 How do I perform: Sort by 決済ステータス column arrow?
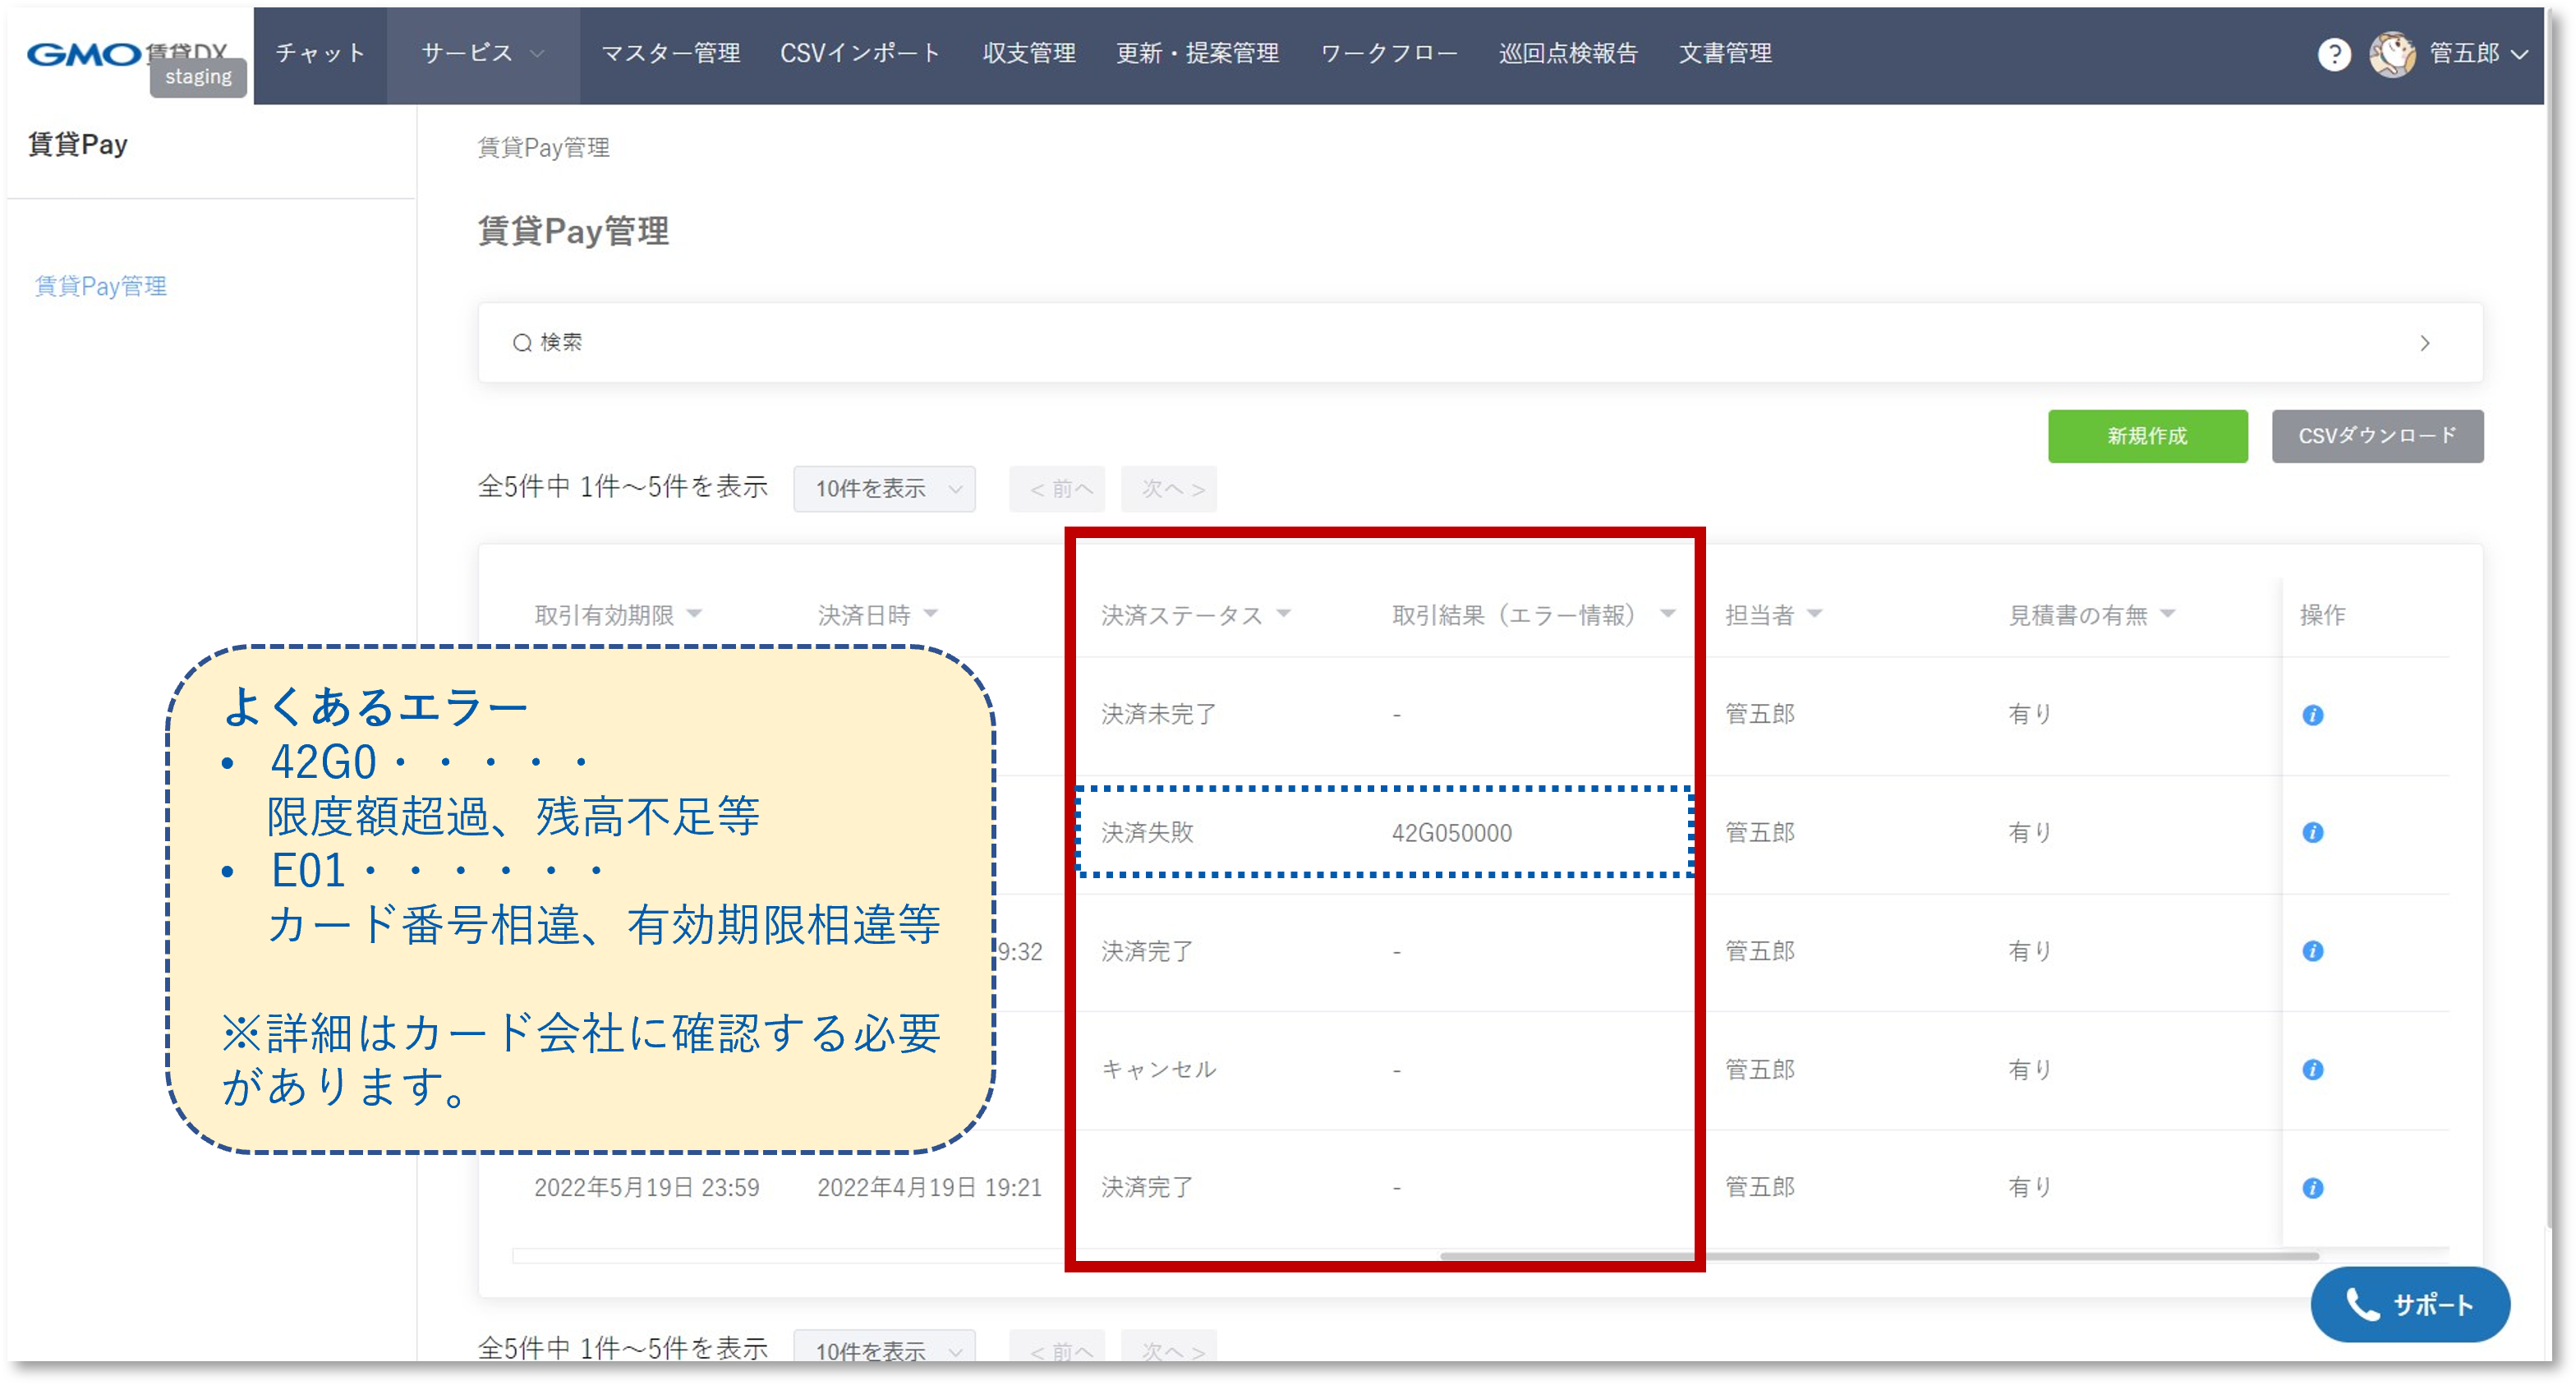tap(1284, 614)
